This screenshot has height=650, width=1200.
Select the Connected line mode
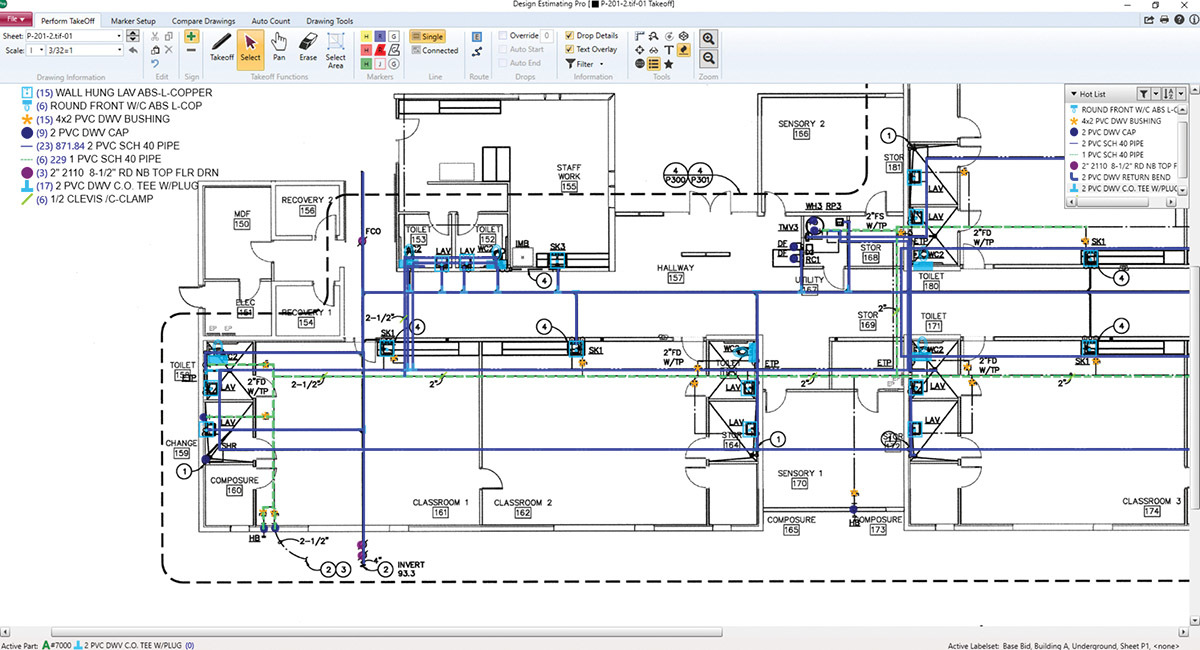(434, 50)
